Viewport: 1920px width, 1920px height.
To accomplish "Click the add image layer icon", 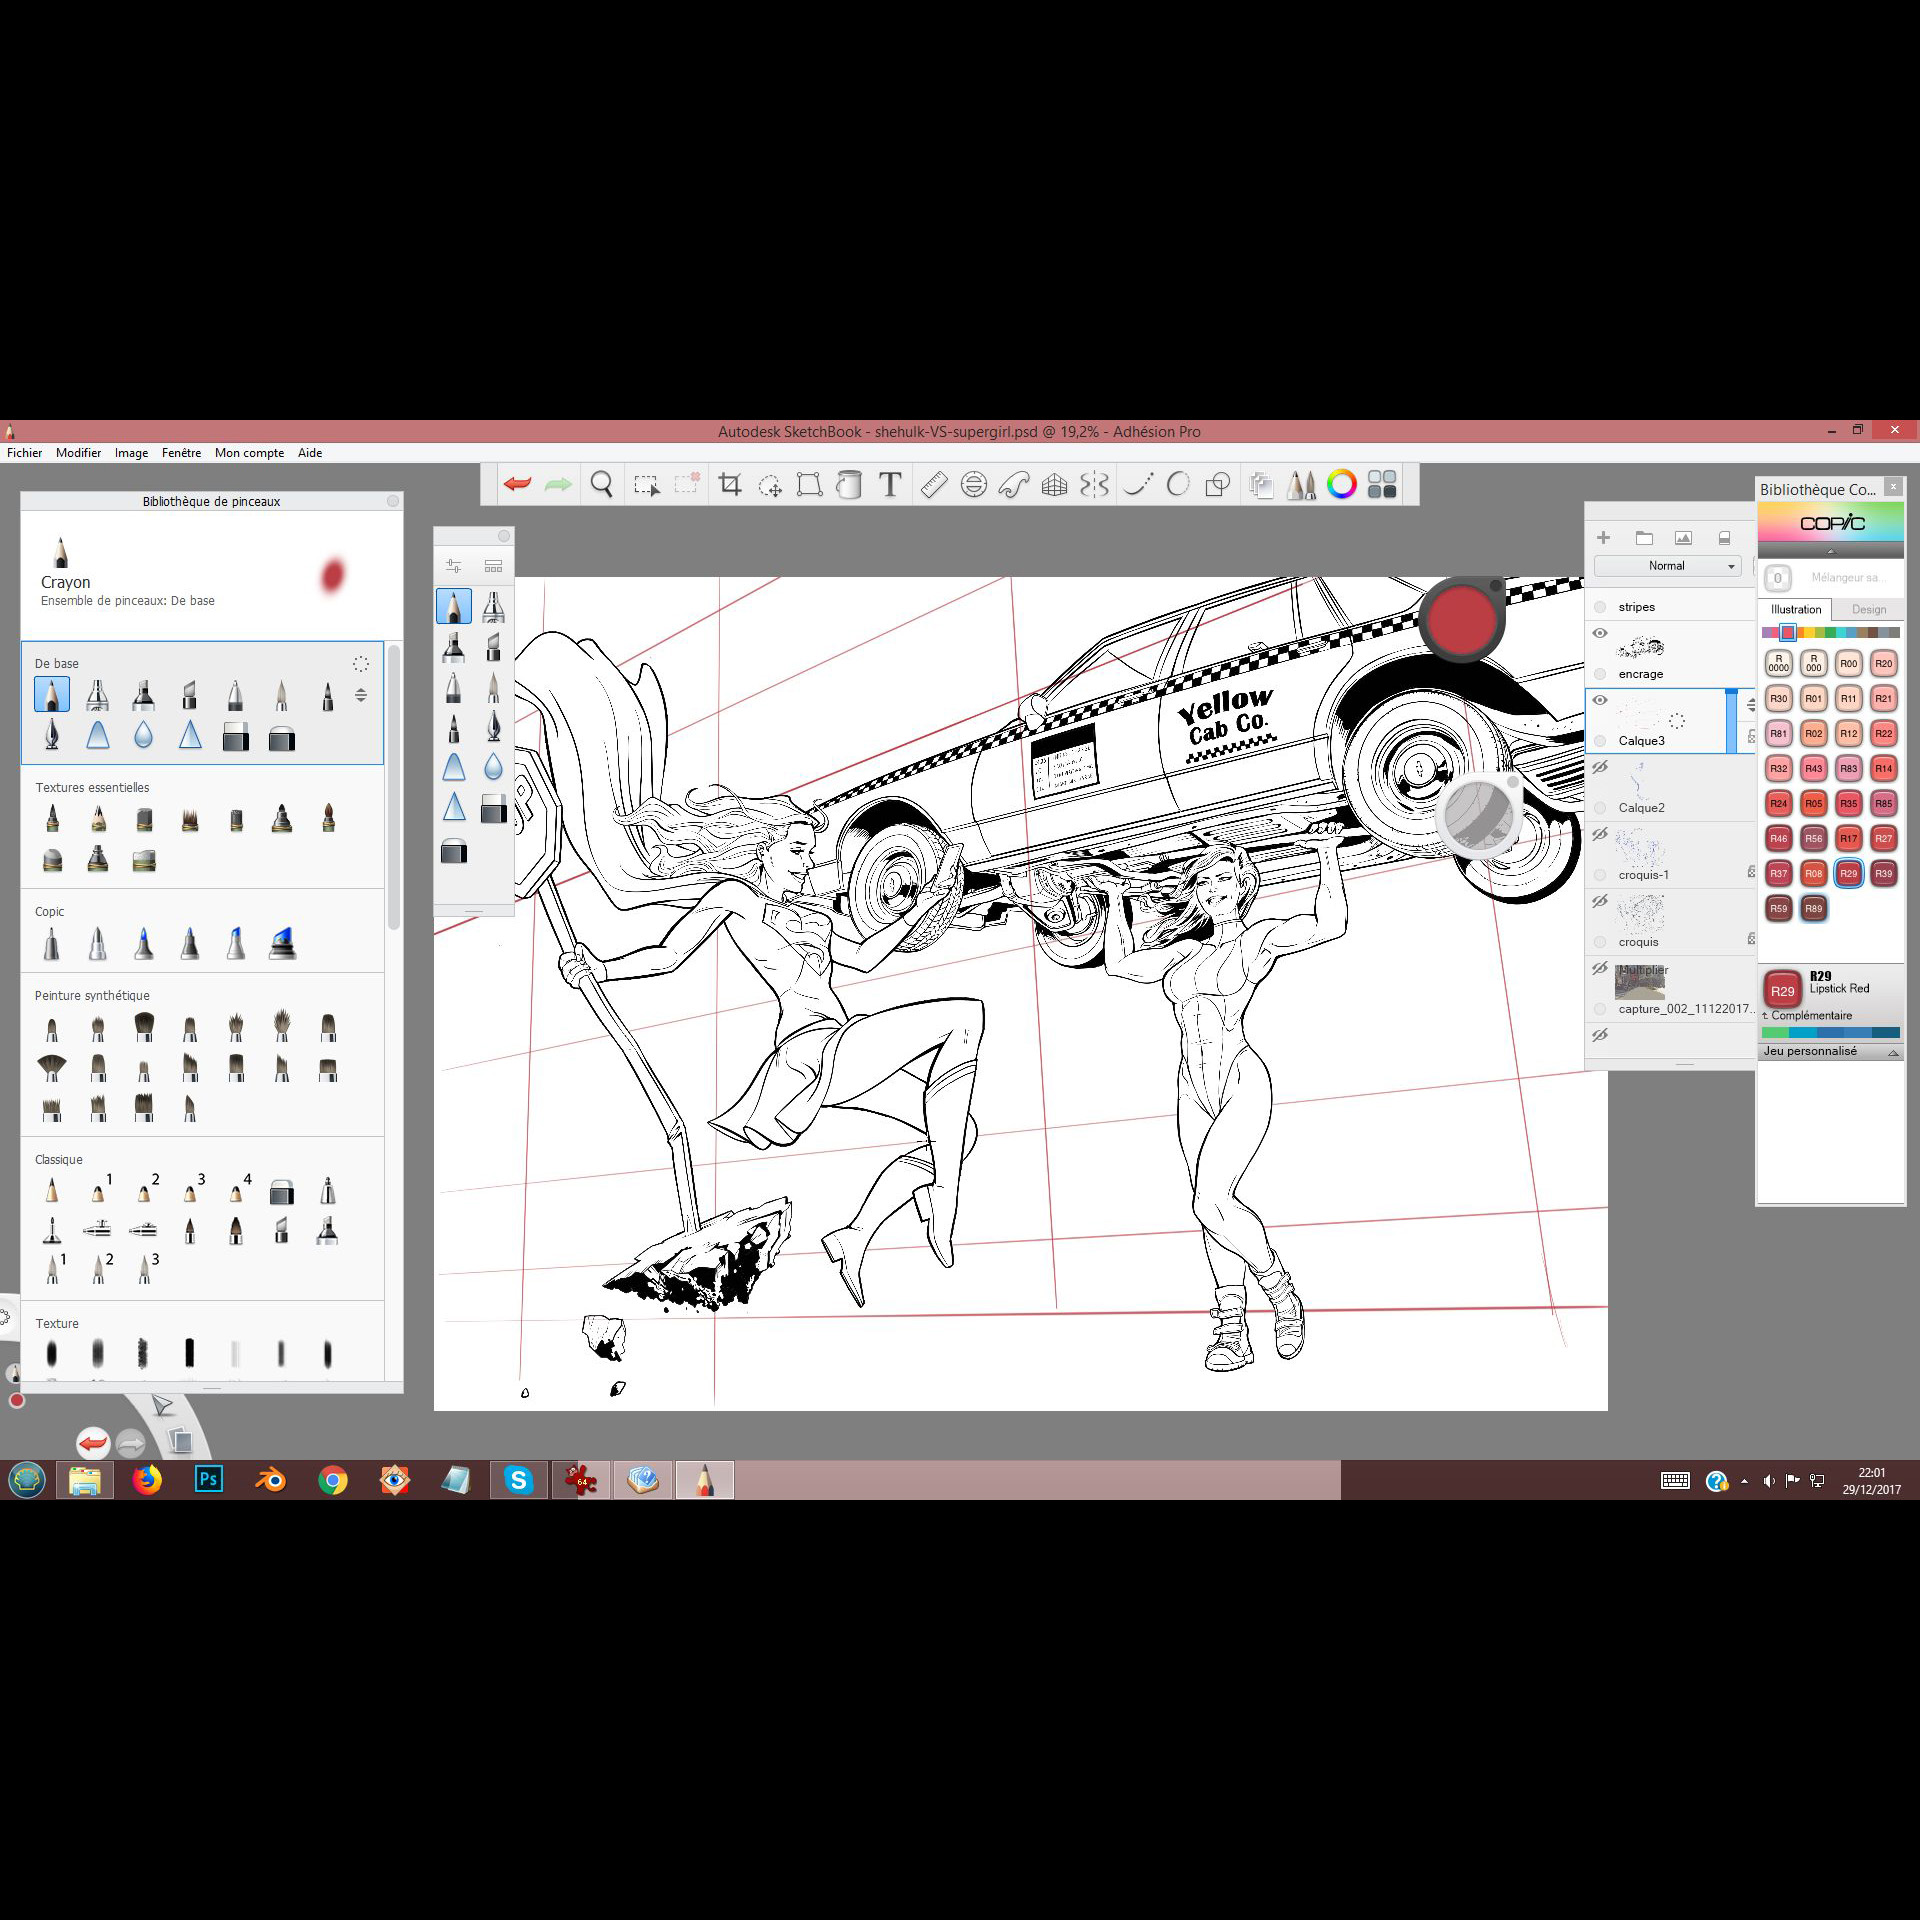I will click(x=1684, y=538).
